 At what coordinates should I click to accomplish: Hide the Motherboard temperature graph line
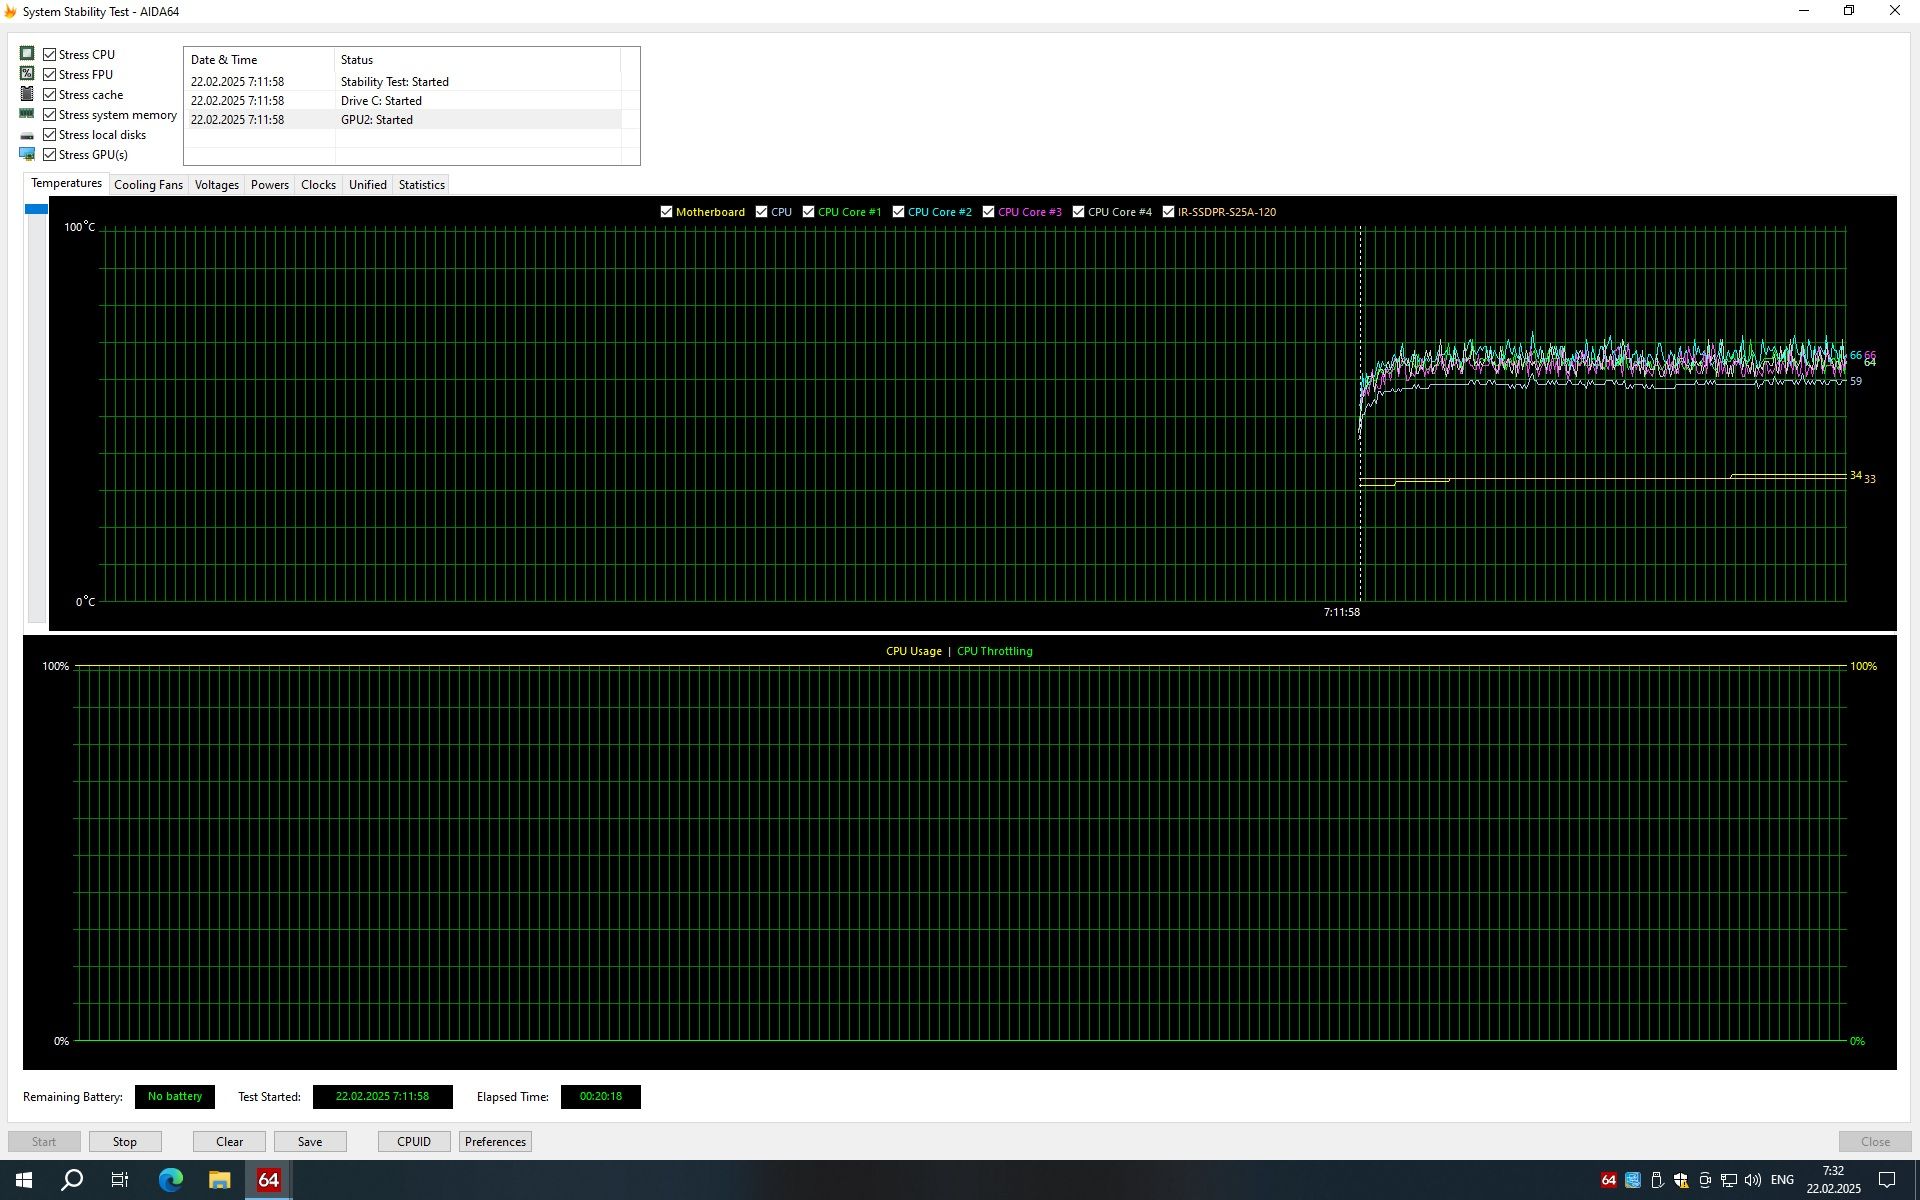point(667,212)
